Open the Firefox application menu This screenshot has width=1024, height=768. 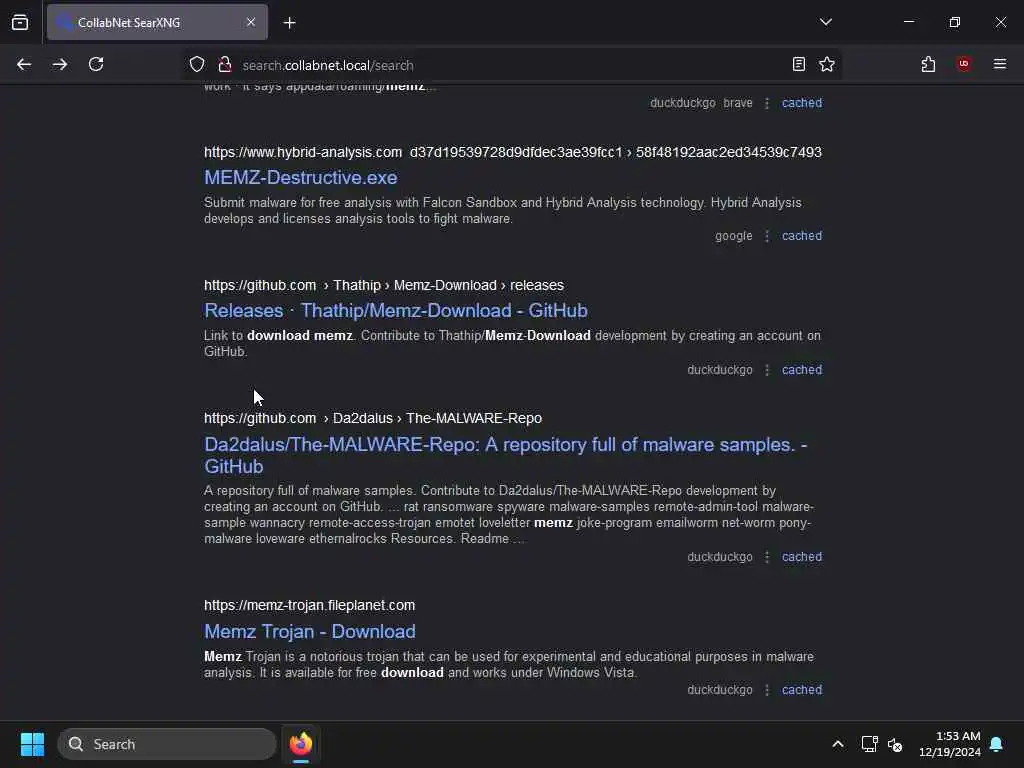[1000, 64]
